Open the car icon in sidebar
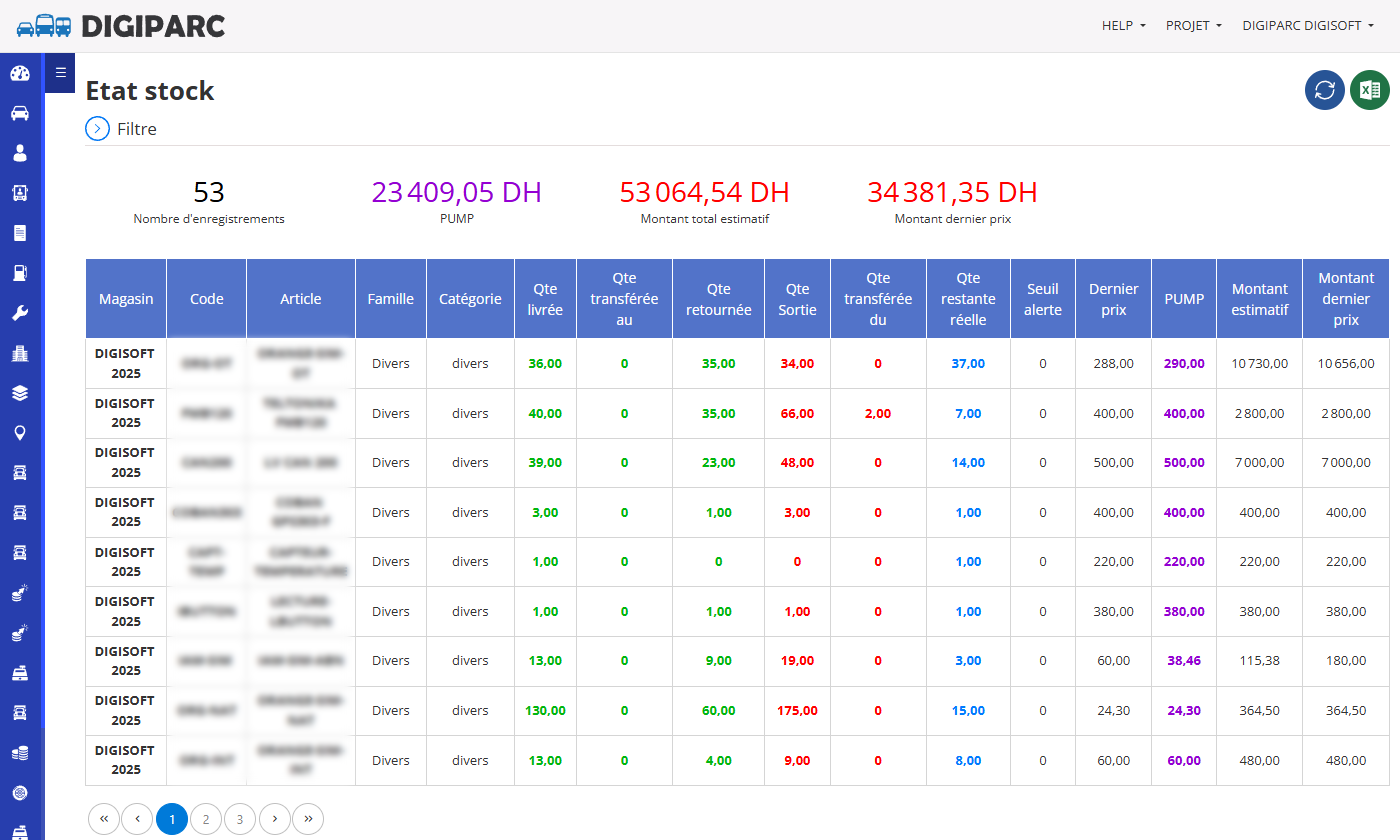Viewport: 1400px width, 840px height. (x=20, y=113)
